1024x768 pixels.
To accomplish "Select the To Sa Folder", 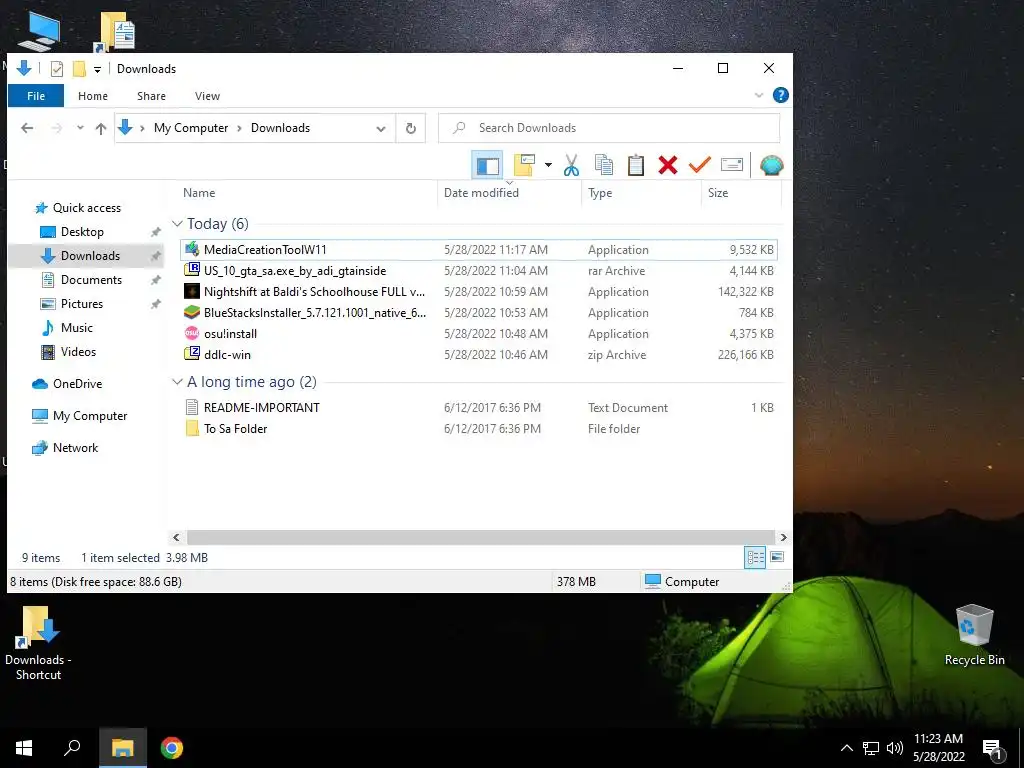I will point(479,428).
